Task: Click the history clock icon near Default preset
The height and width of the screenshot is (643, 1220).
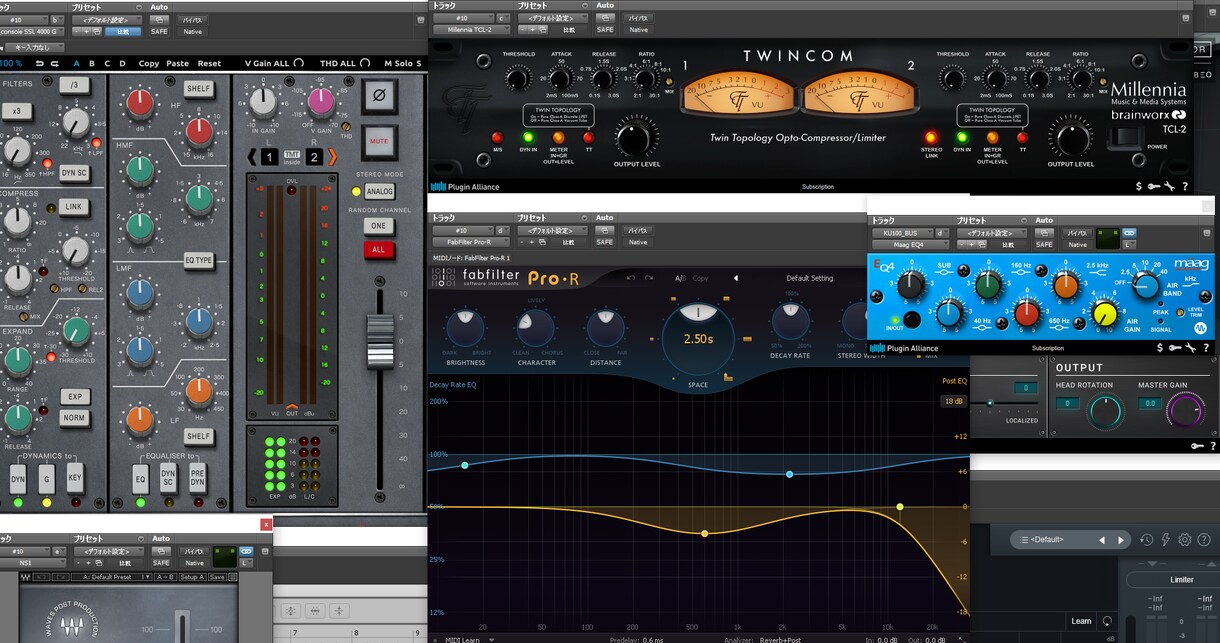Action: pyautogui.click(x=1146, y=540)
